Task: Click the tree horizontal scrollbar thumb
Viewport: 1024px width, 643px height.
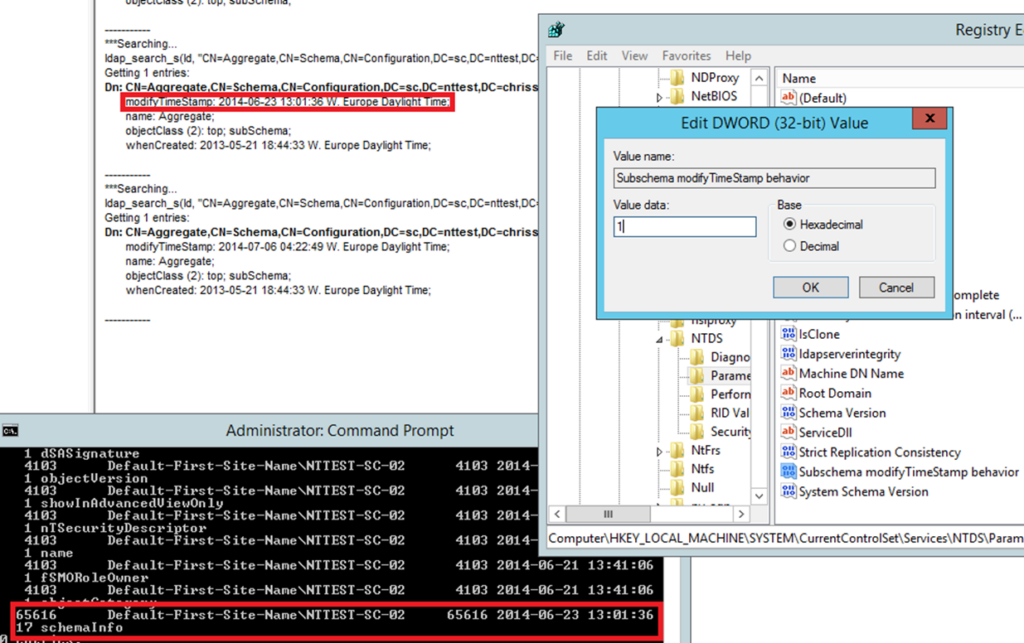Action: pos(608,514)
